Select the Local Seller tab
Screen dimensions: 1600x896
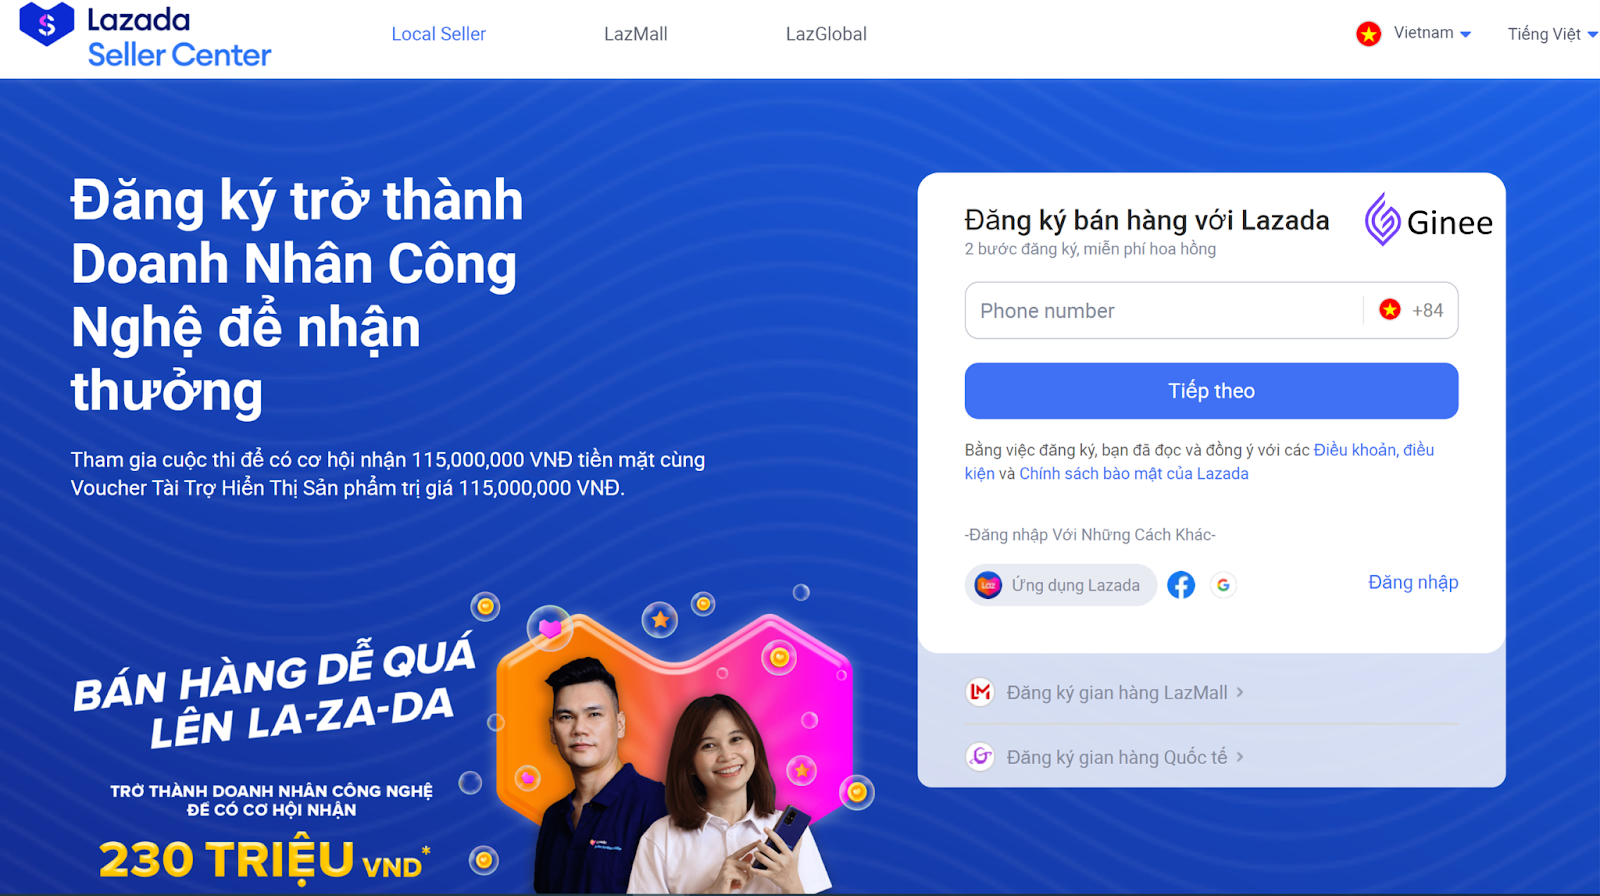click(x=438, y=34)
